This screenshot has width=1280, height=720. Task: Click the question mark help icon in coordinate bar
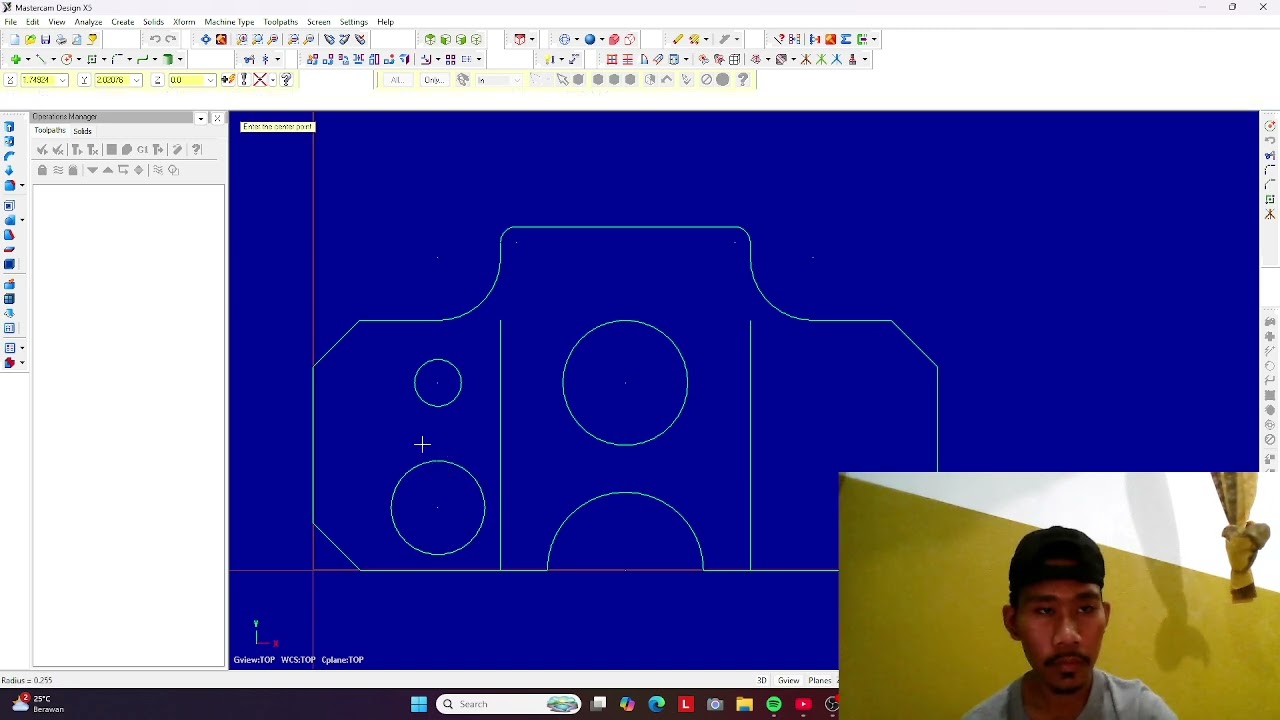[x=286, y=80]
